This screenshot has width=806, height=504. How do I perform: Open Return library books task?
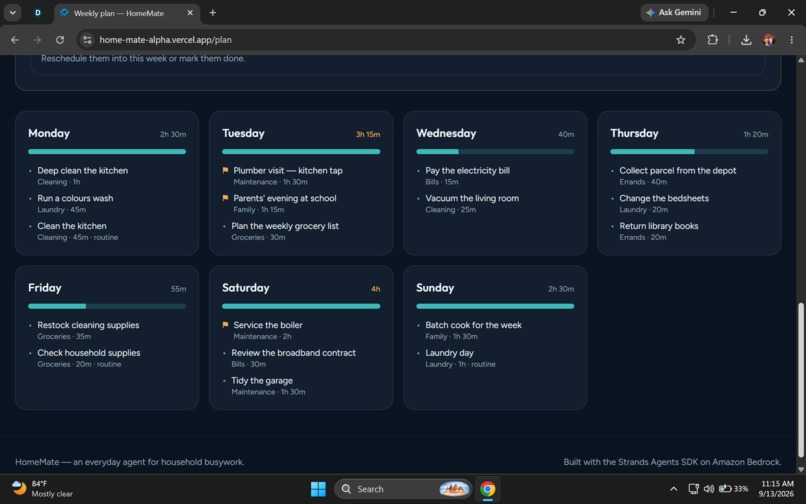(658, 226)
